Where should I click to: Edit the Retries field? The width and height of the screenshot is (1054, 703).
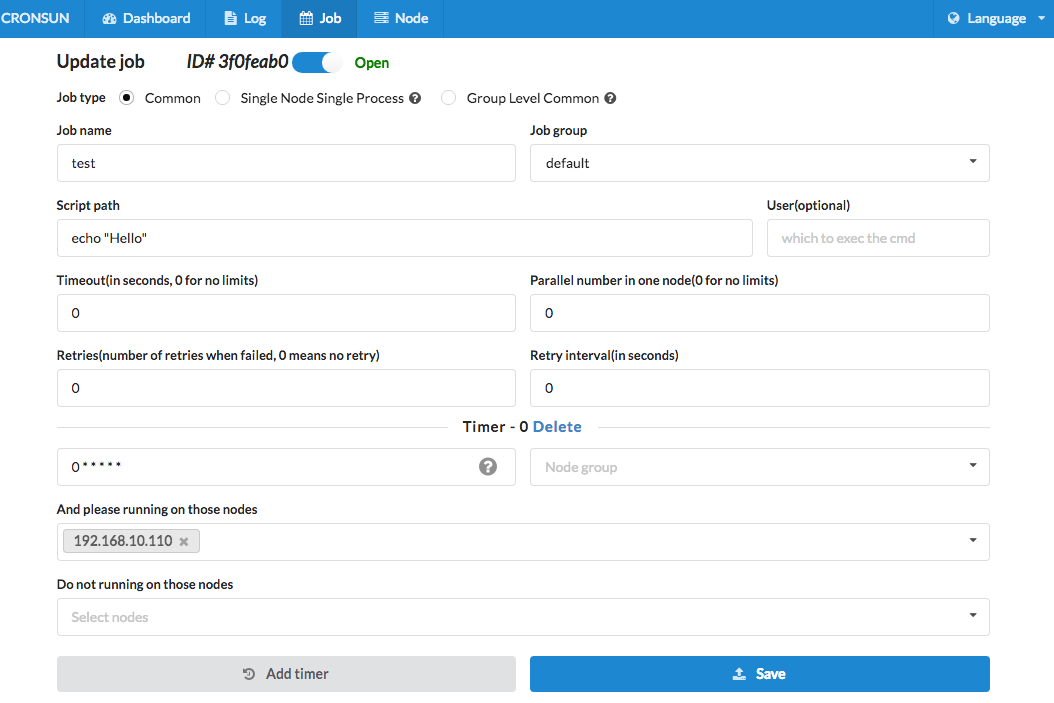coord(286,388)
